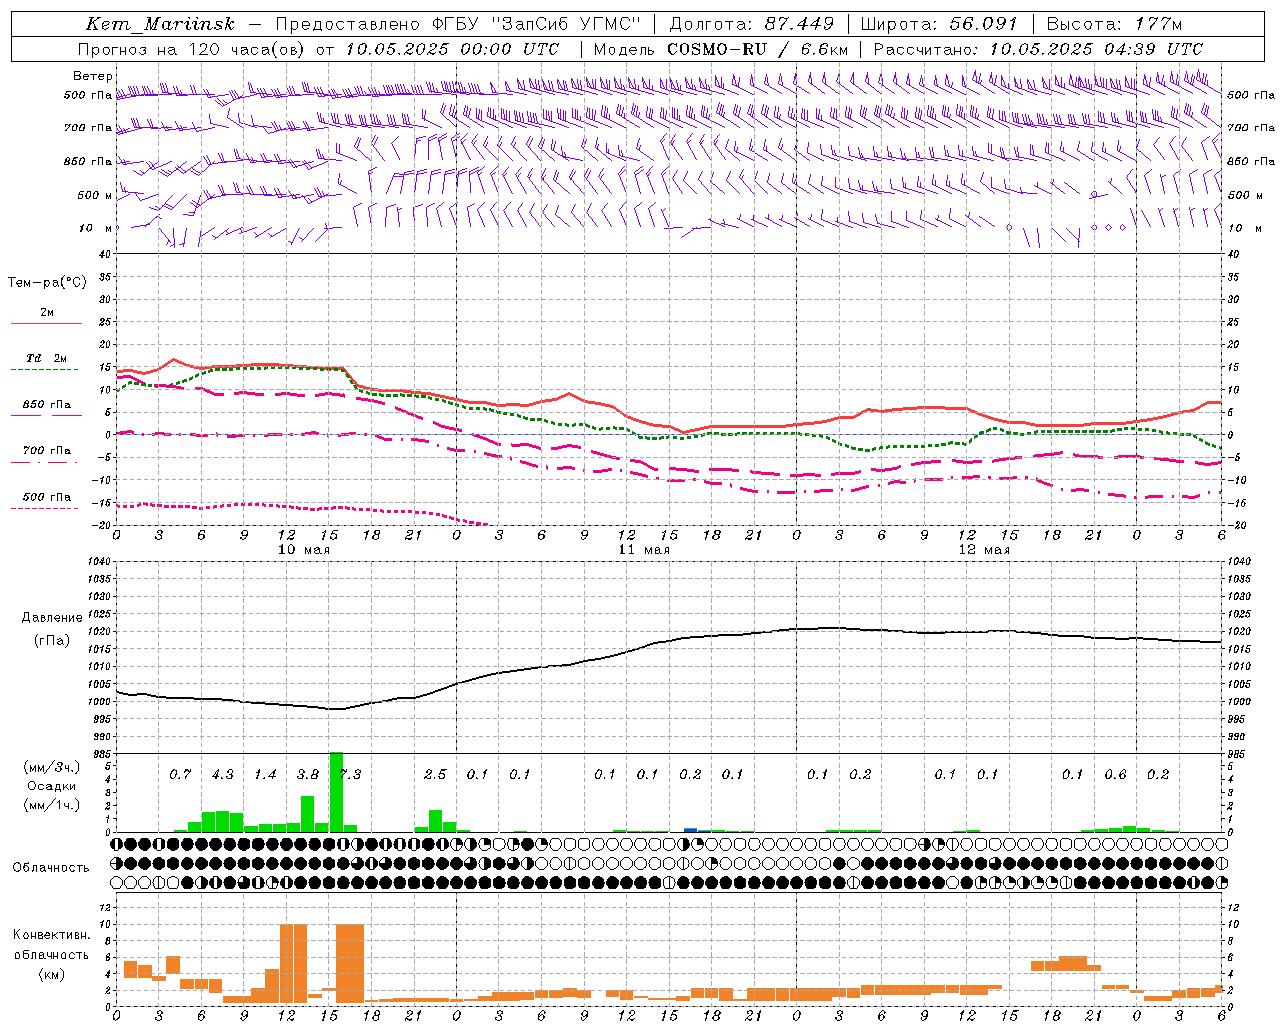Click the Тем-ра(°C) panel label
The height and width of the screenshot is (1024, 1280).
[47, 283]
